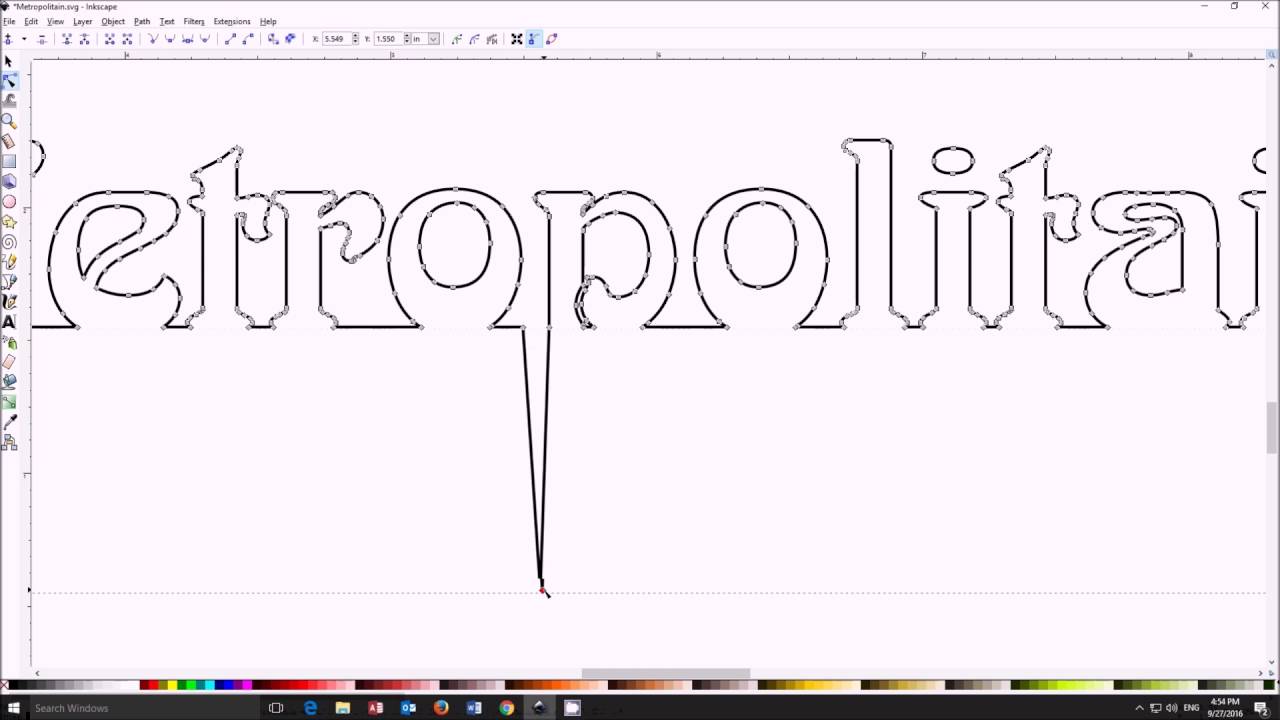Select the Gradient tool
This screenshot has width=1280, height=720.
9,401
